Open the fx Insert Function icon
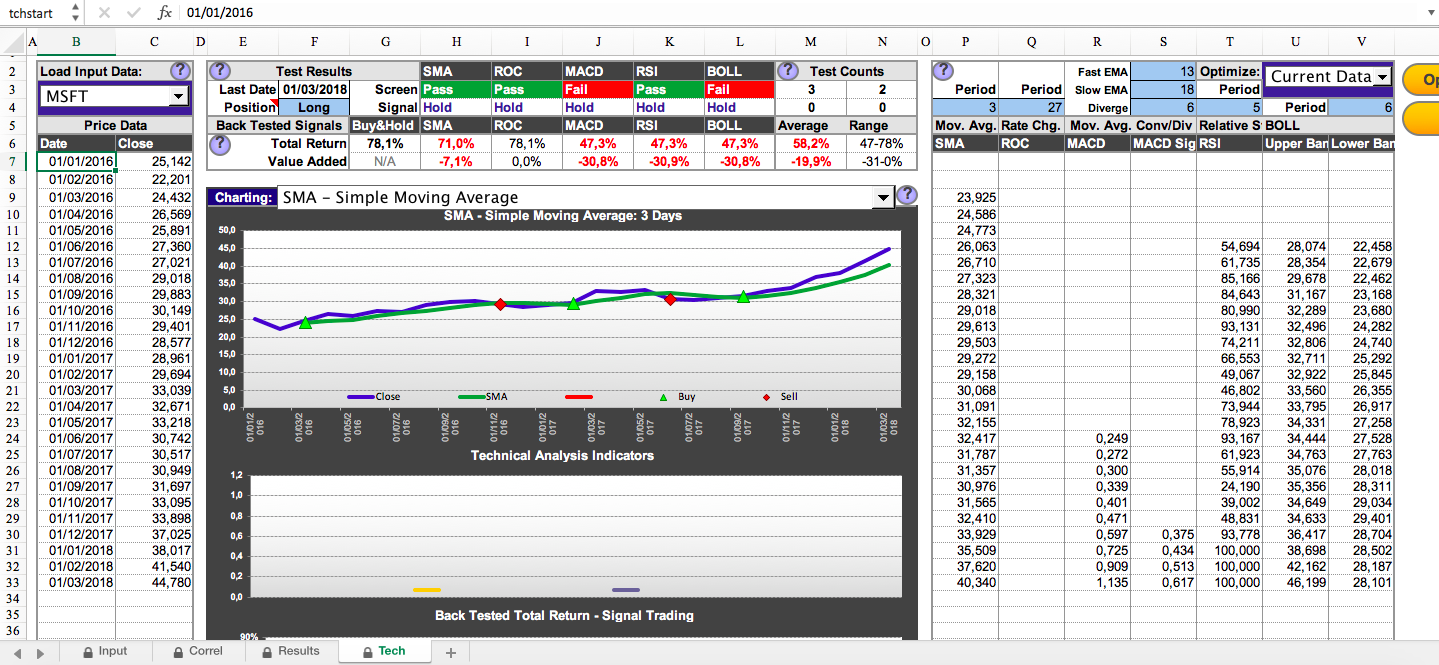The height and width of the screenshot is (665, 1439). click(165, 13)
